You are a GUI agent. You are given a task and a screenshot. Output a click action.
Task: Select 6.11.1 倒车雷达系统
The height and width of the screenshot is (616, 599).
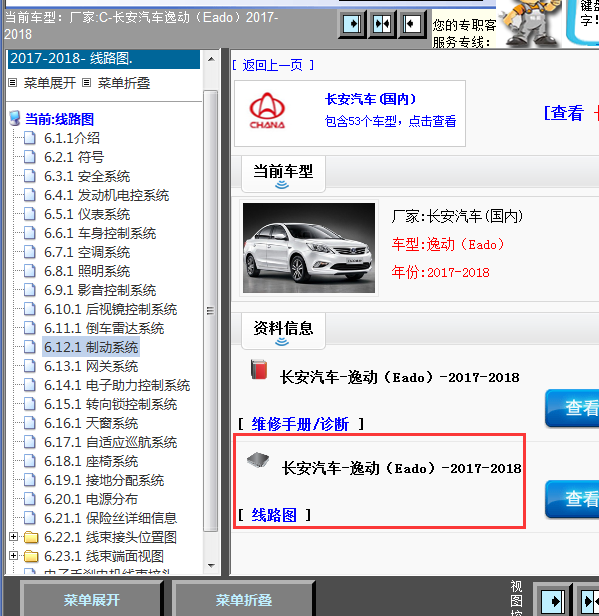104,328
